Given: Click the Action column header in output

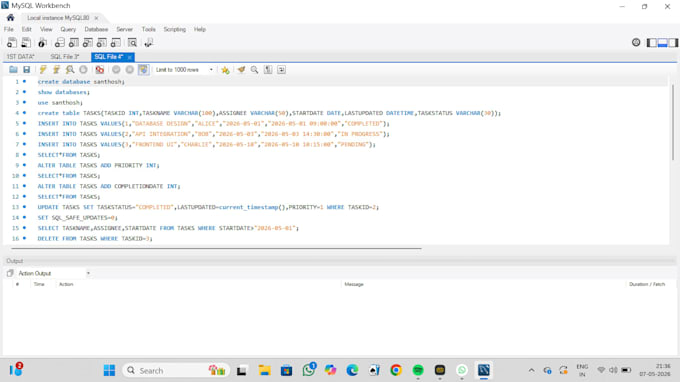Looking at the screenshot, I should (x=66, y=284).
